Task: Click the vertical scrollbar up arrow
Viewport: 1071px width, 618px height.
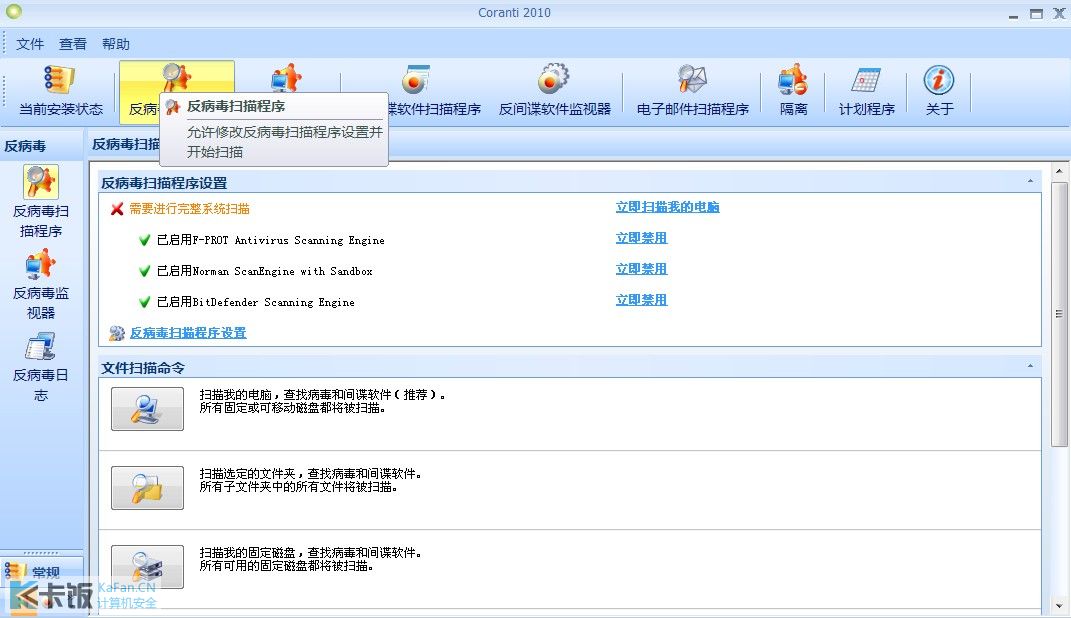Action: tap(1059, 171)
